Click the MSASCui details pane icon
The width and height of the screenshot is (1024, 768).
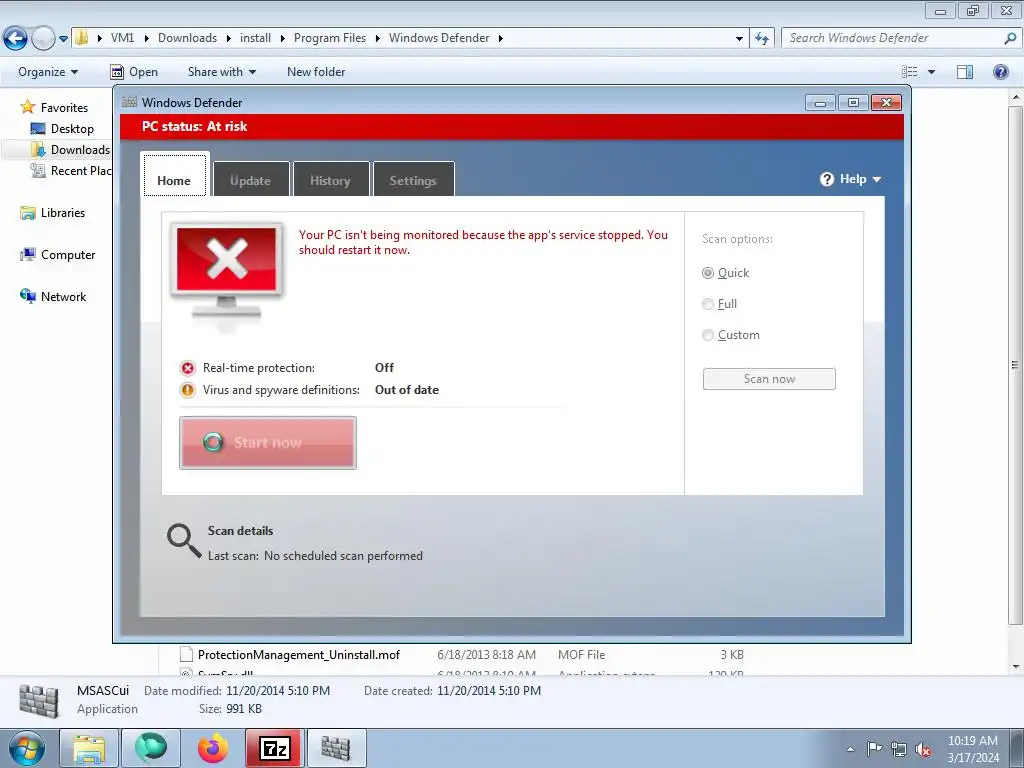39,701
